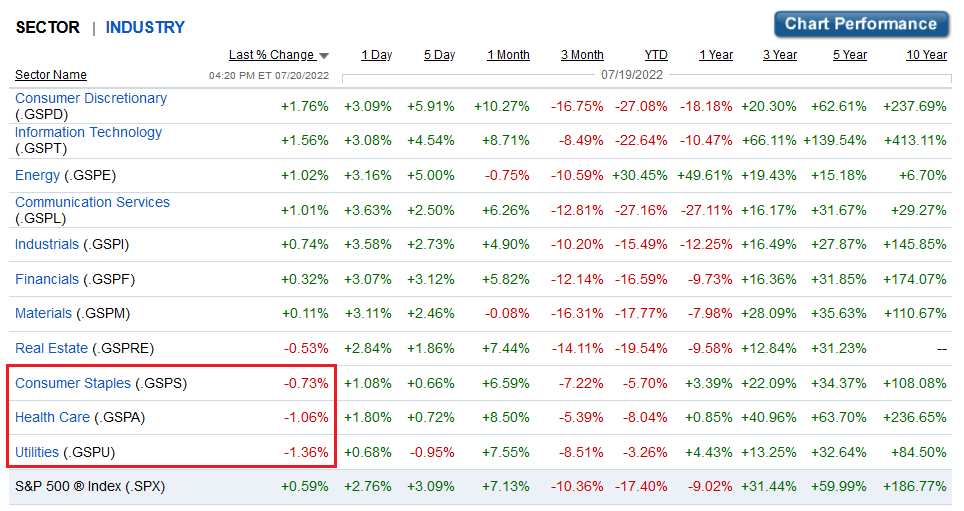The width and height of the screenshot is (964, 511).
Task: Select Health Care 3 Year value +40.96%
Action: (769, 418)
